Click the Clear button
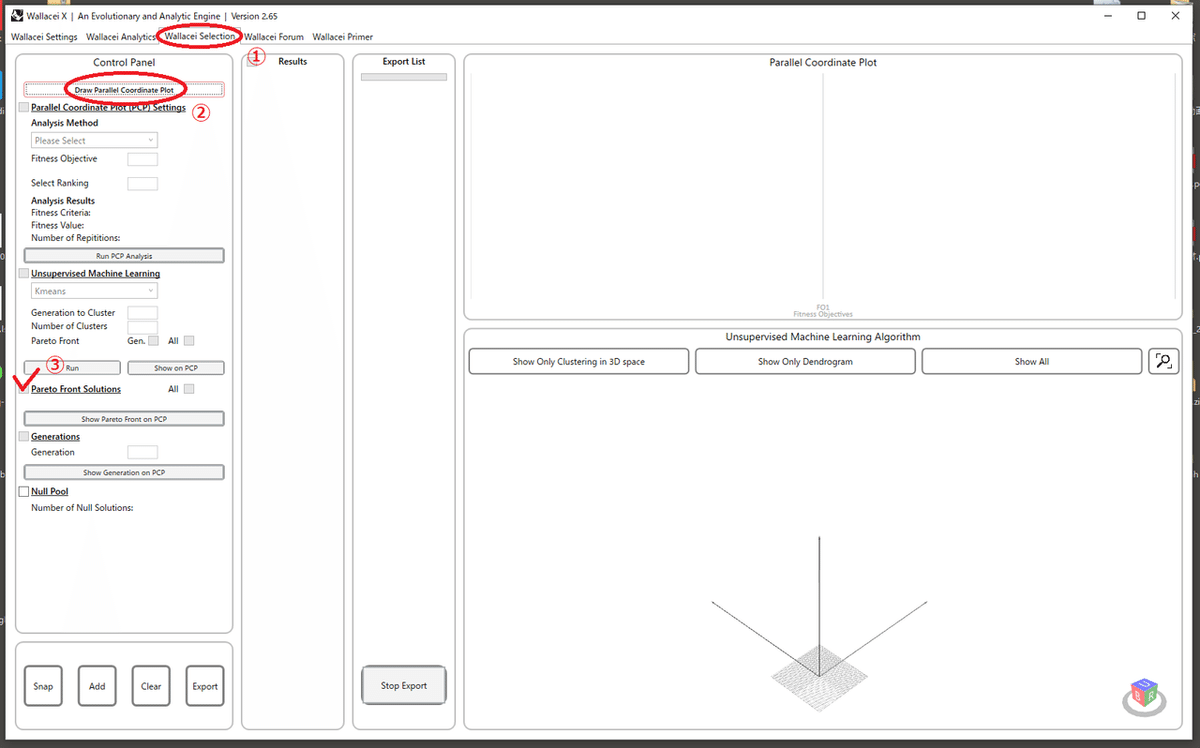This screenshot has width=1200, height=748. click(x=151, y=686)
